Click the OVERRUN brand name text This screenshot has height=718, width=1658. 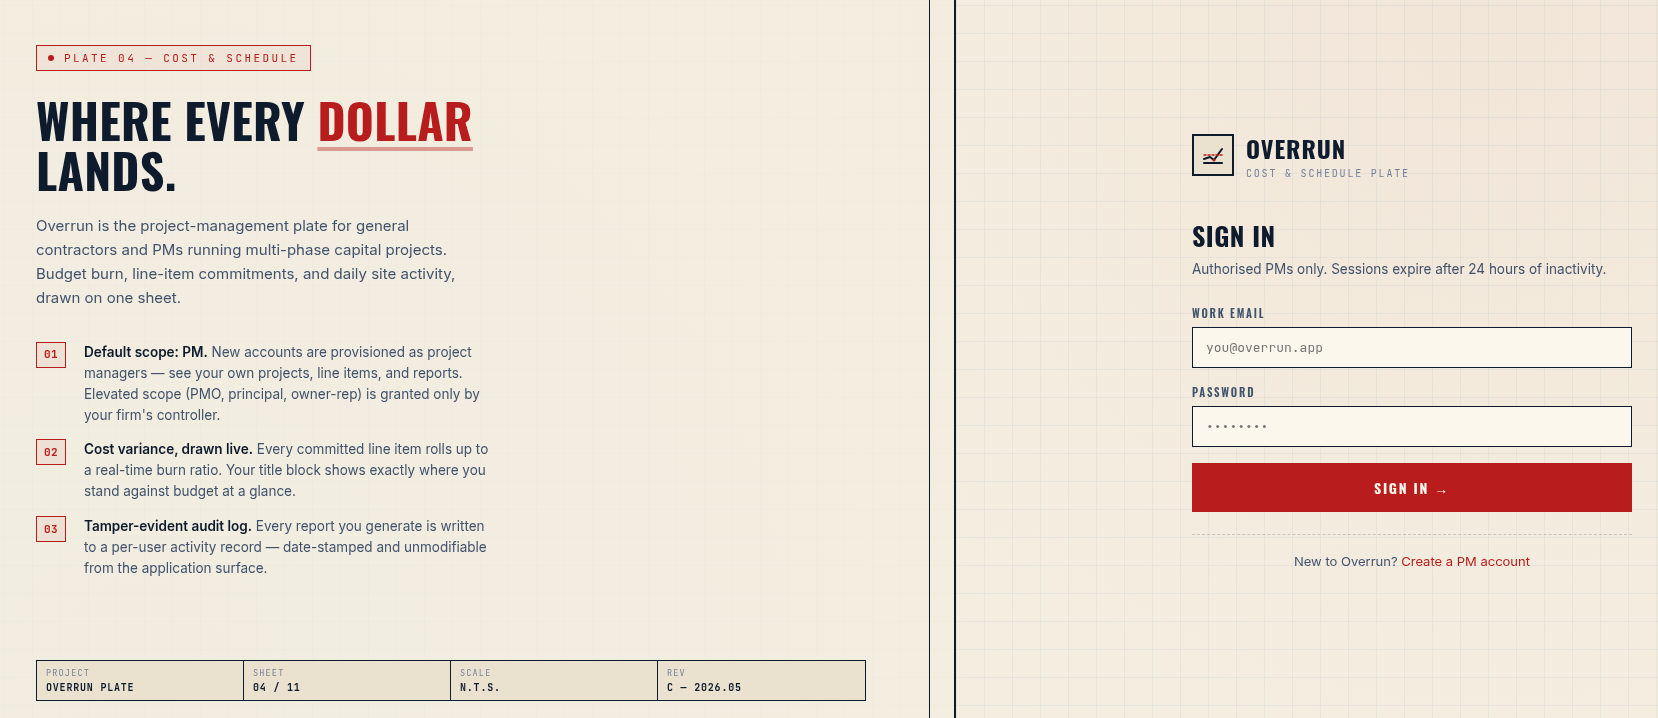1295,150
